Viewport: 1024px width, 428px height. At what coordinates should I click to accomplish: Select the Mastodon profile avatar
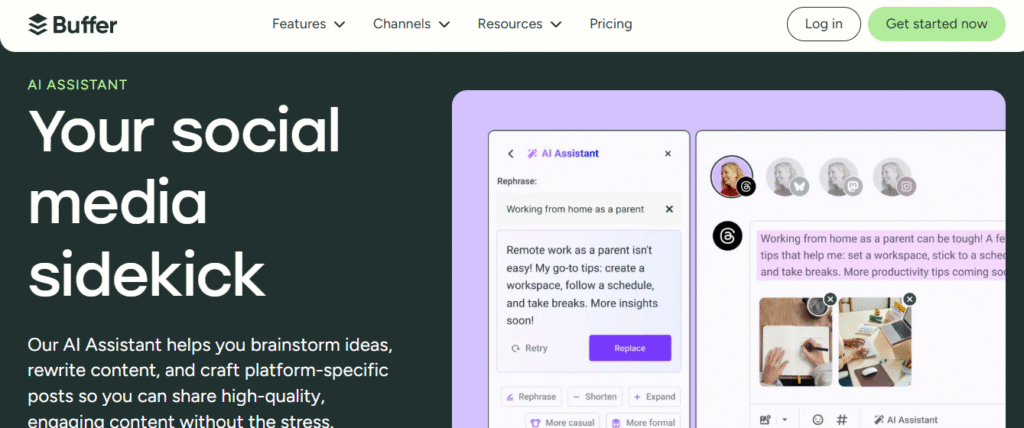tap(840, 176)
